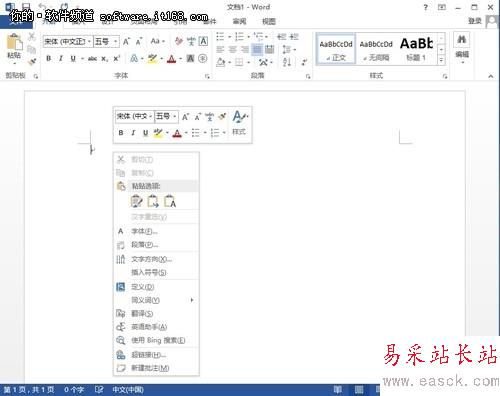Clear all formatting using the ribbon eraser icon
Viewport: 500px width, 396px height.
point(179,41)
